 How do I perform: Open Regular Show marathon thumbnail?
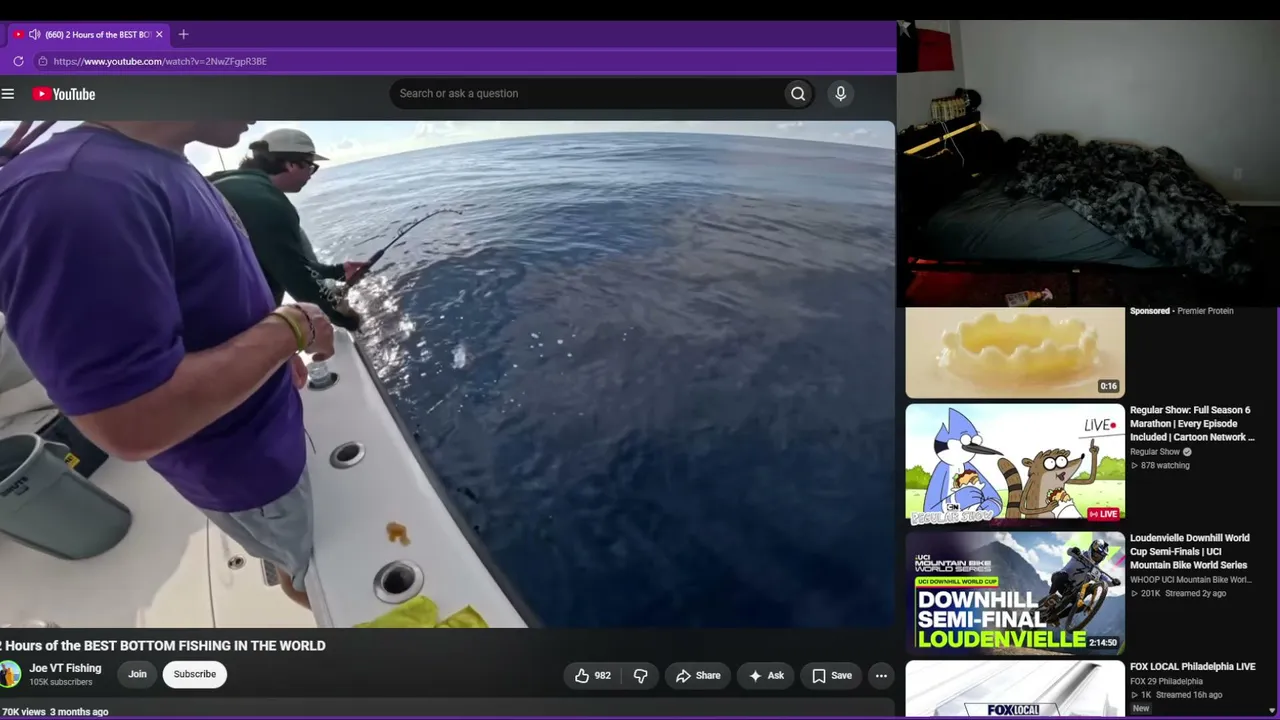coord(1015,464)
